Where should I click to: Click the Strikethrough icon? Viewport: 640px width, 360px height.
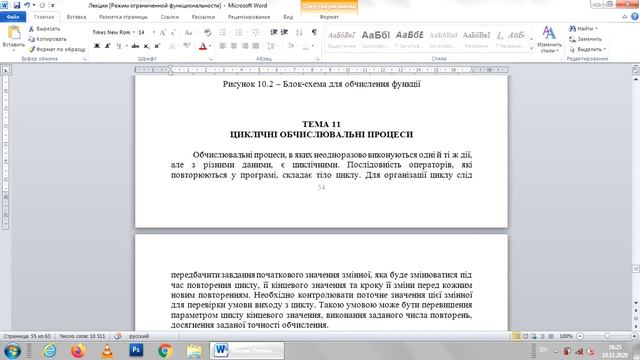point(135,46)
